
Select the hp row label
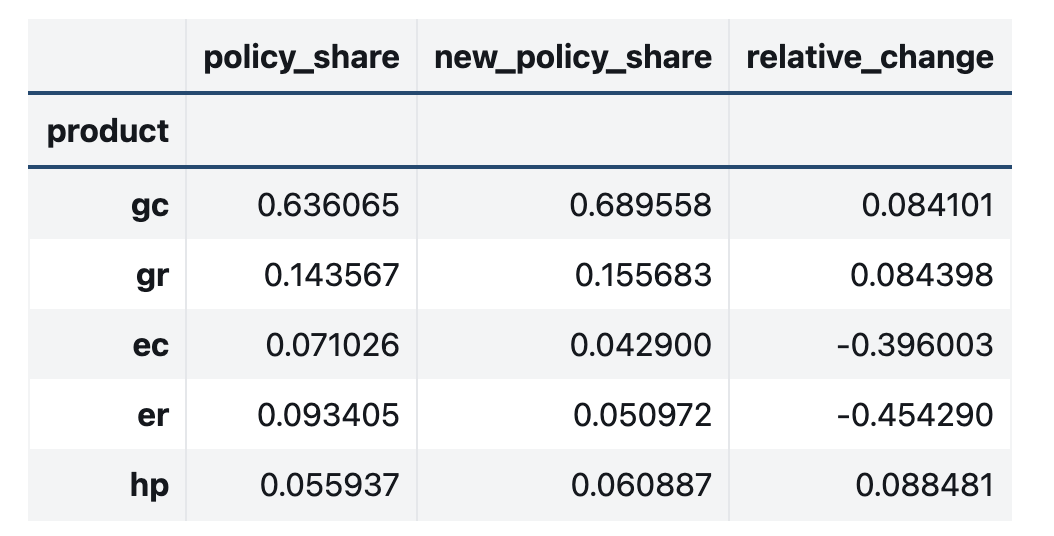coord(149,486)
